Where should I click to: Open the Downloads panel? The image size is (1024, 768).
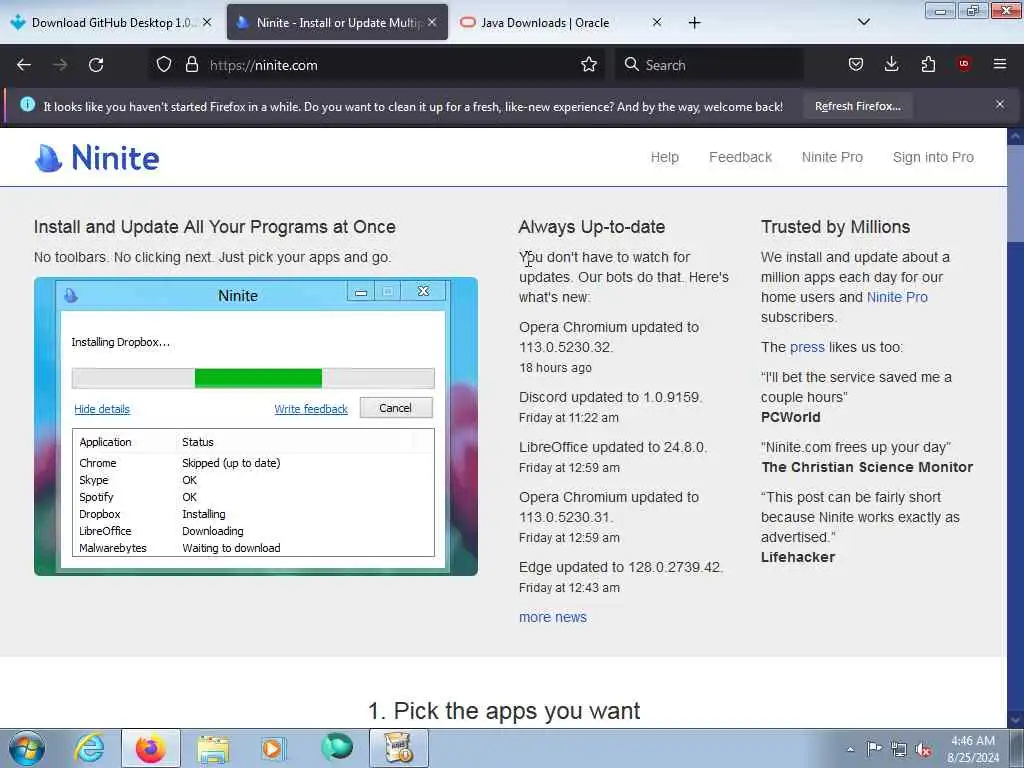point(891,65)
